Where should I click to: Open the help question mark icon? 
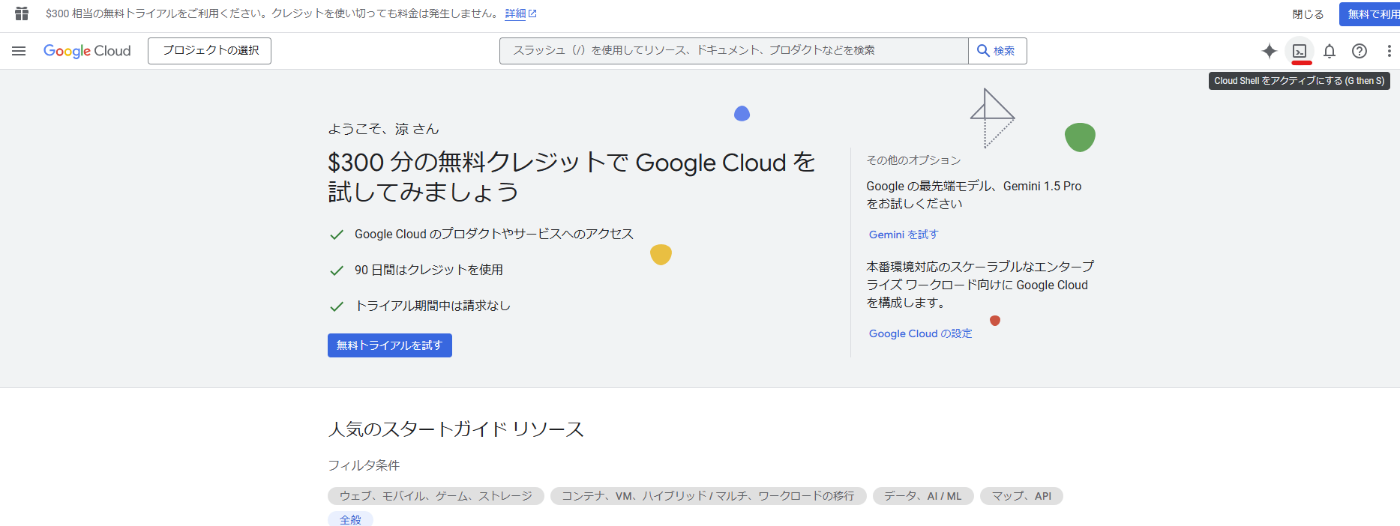(x=1359, y=51)
